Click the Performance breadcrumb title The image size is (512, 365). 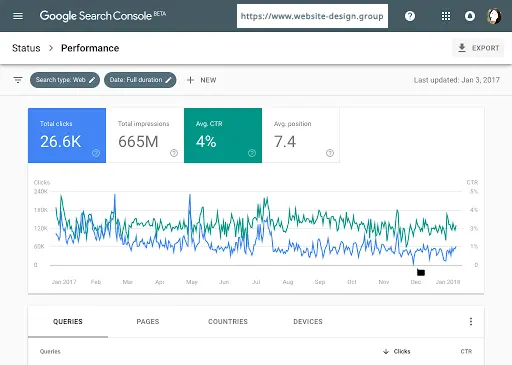[x=90, y=48]
